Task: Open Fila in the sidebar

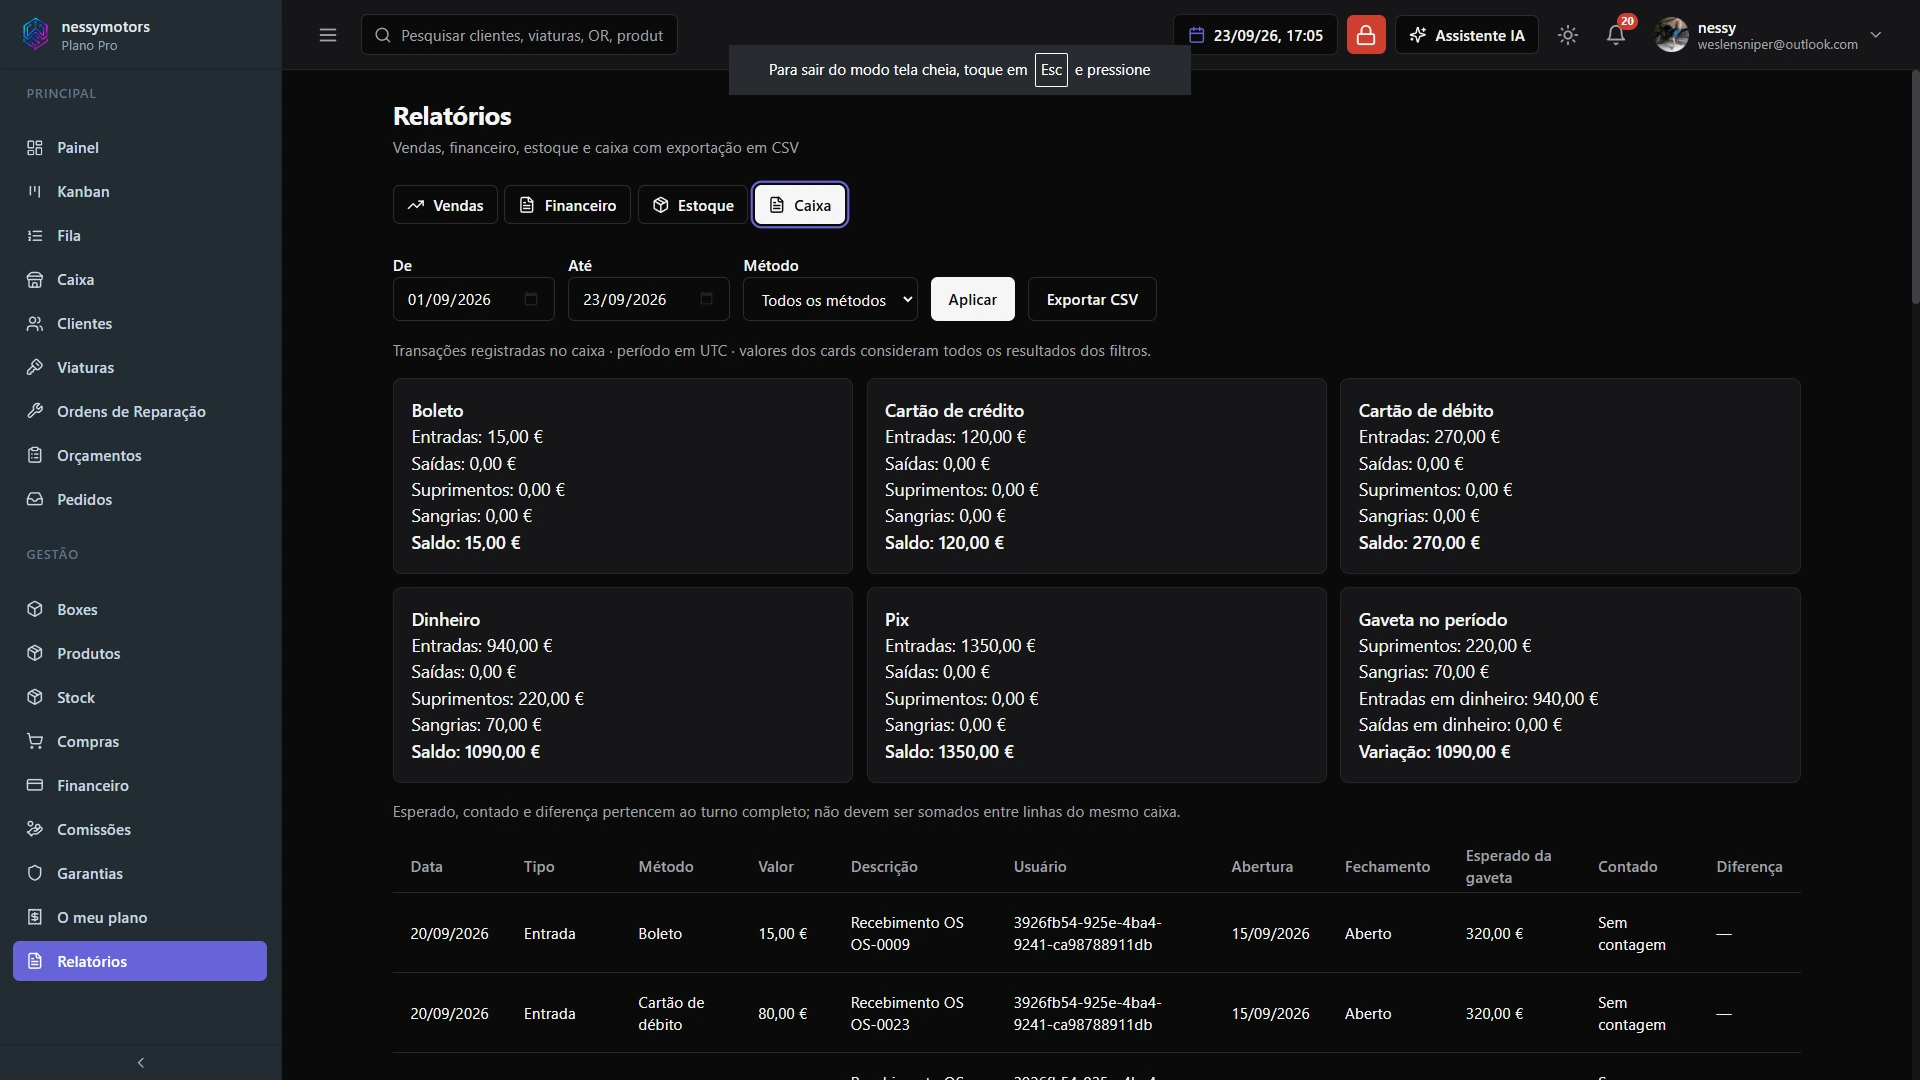Action: point(140,236)
